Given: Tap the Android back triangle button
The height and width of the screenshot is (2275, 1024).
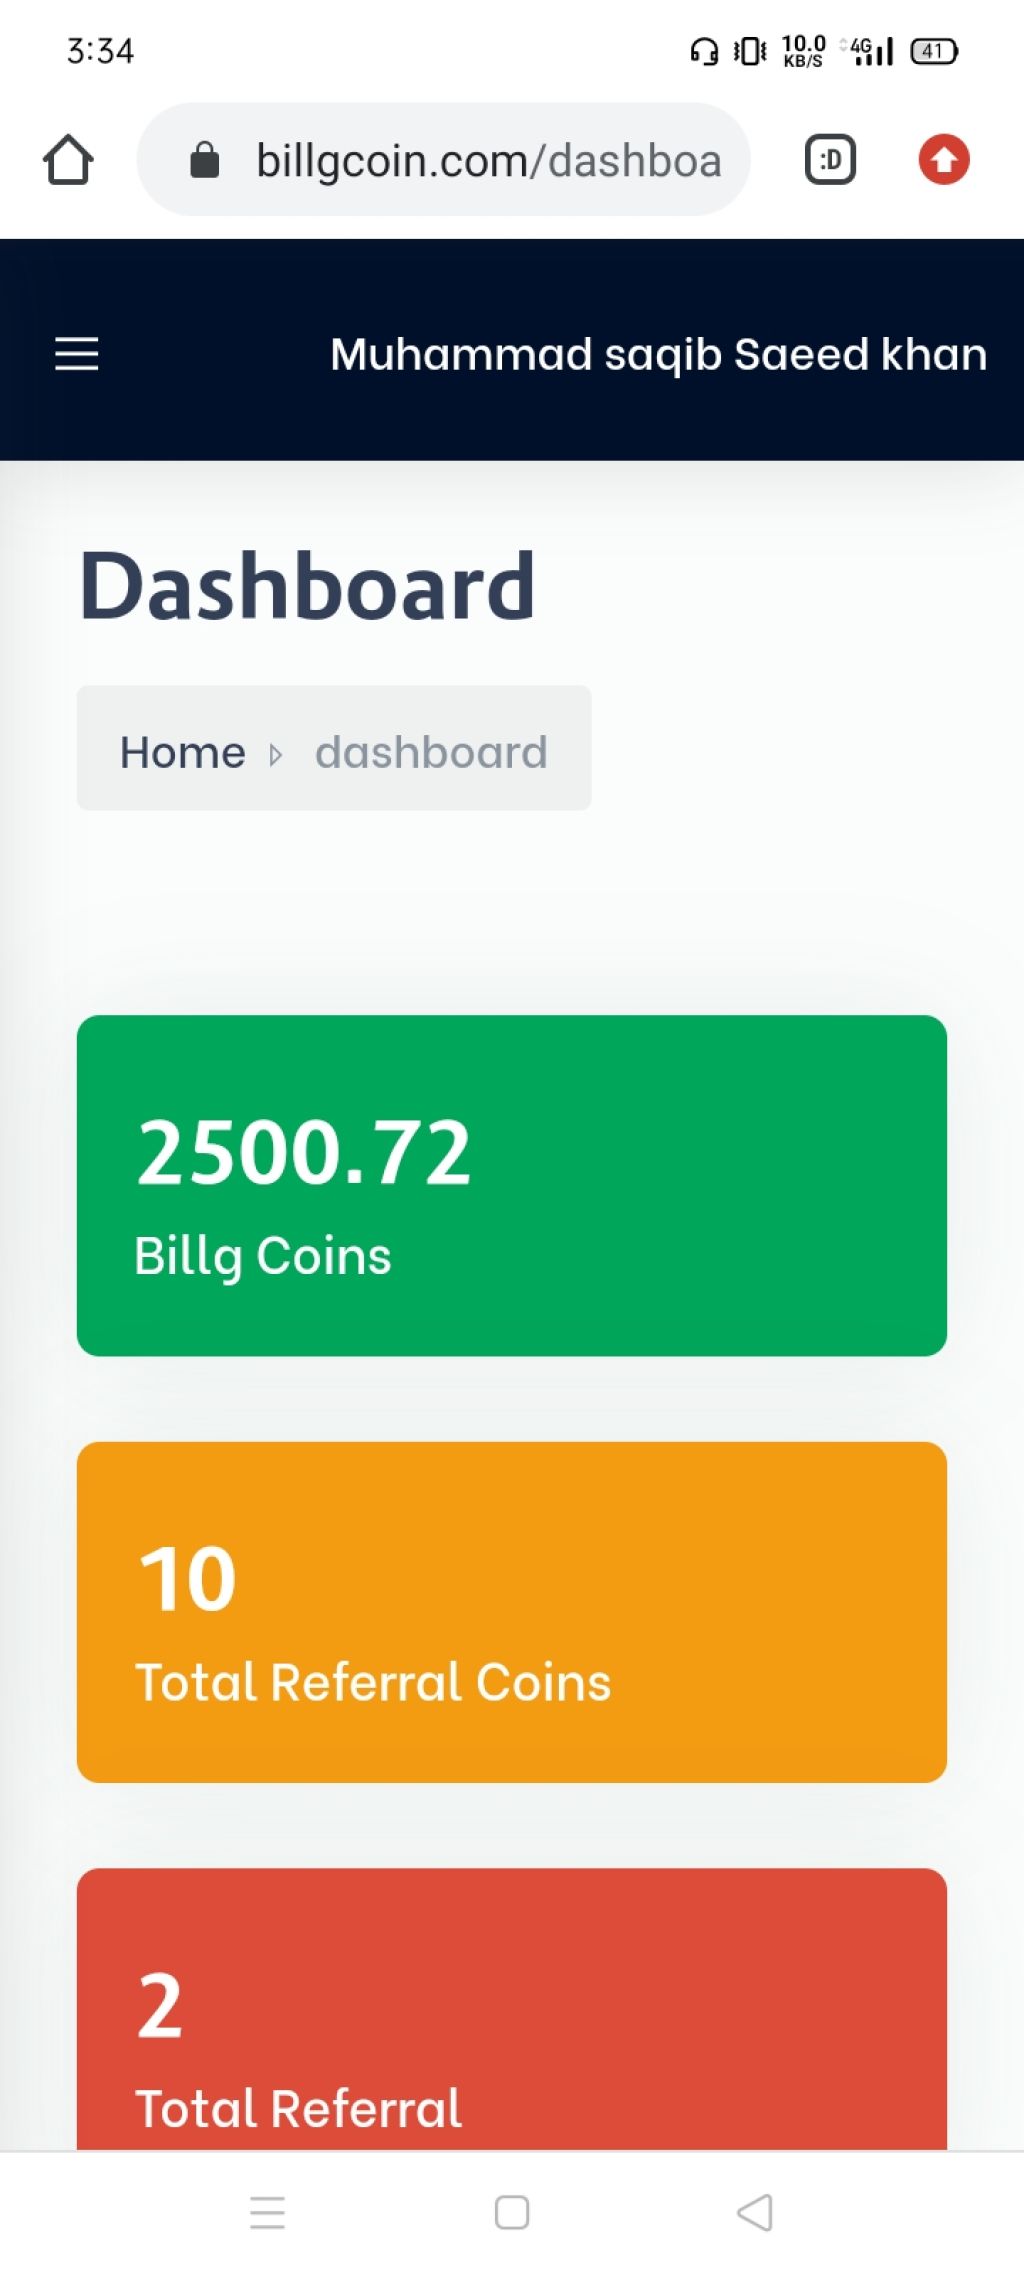Looking at the screenshot, I should point(755,2212).
